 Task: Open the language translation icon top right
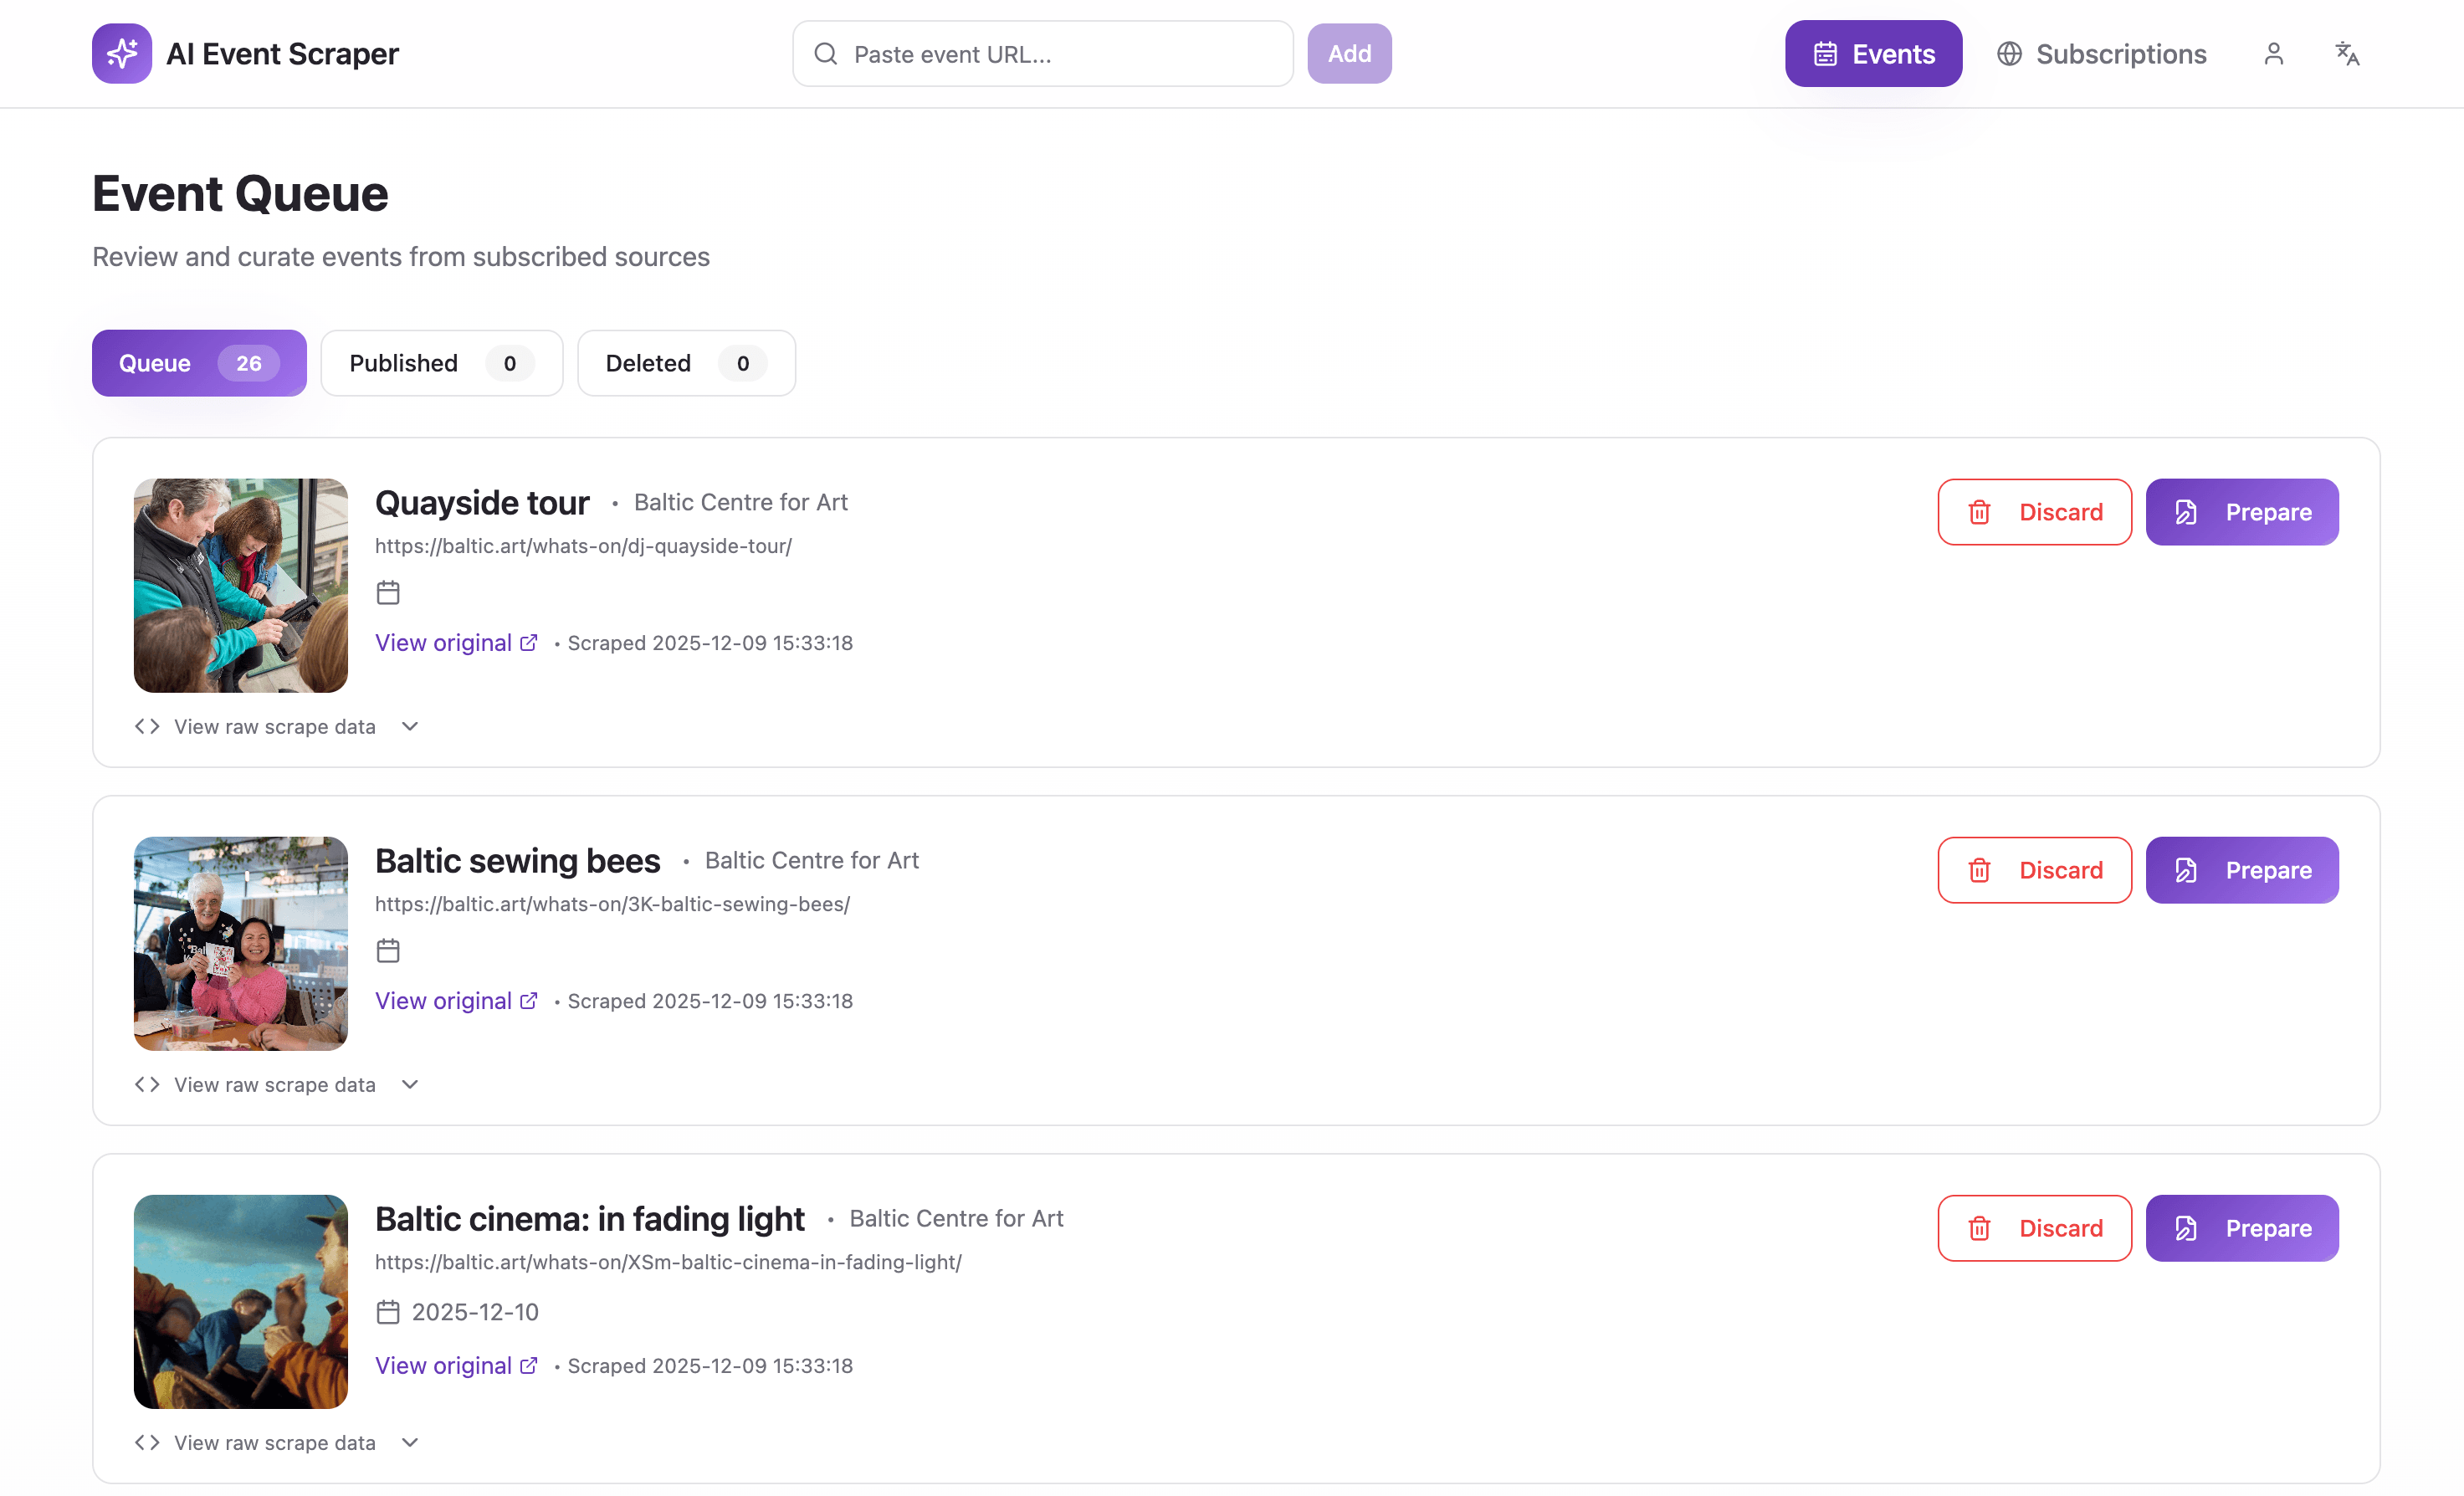tap(2347, 53)
